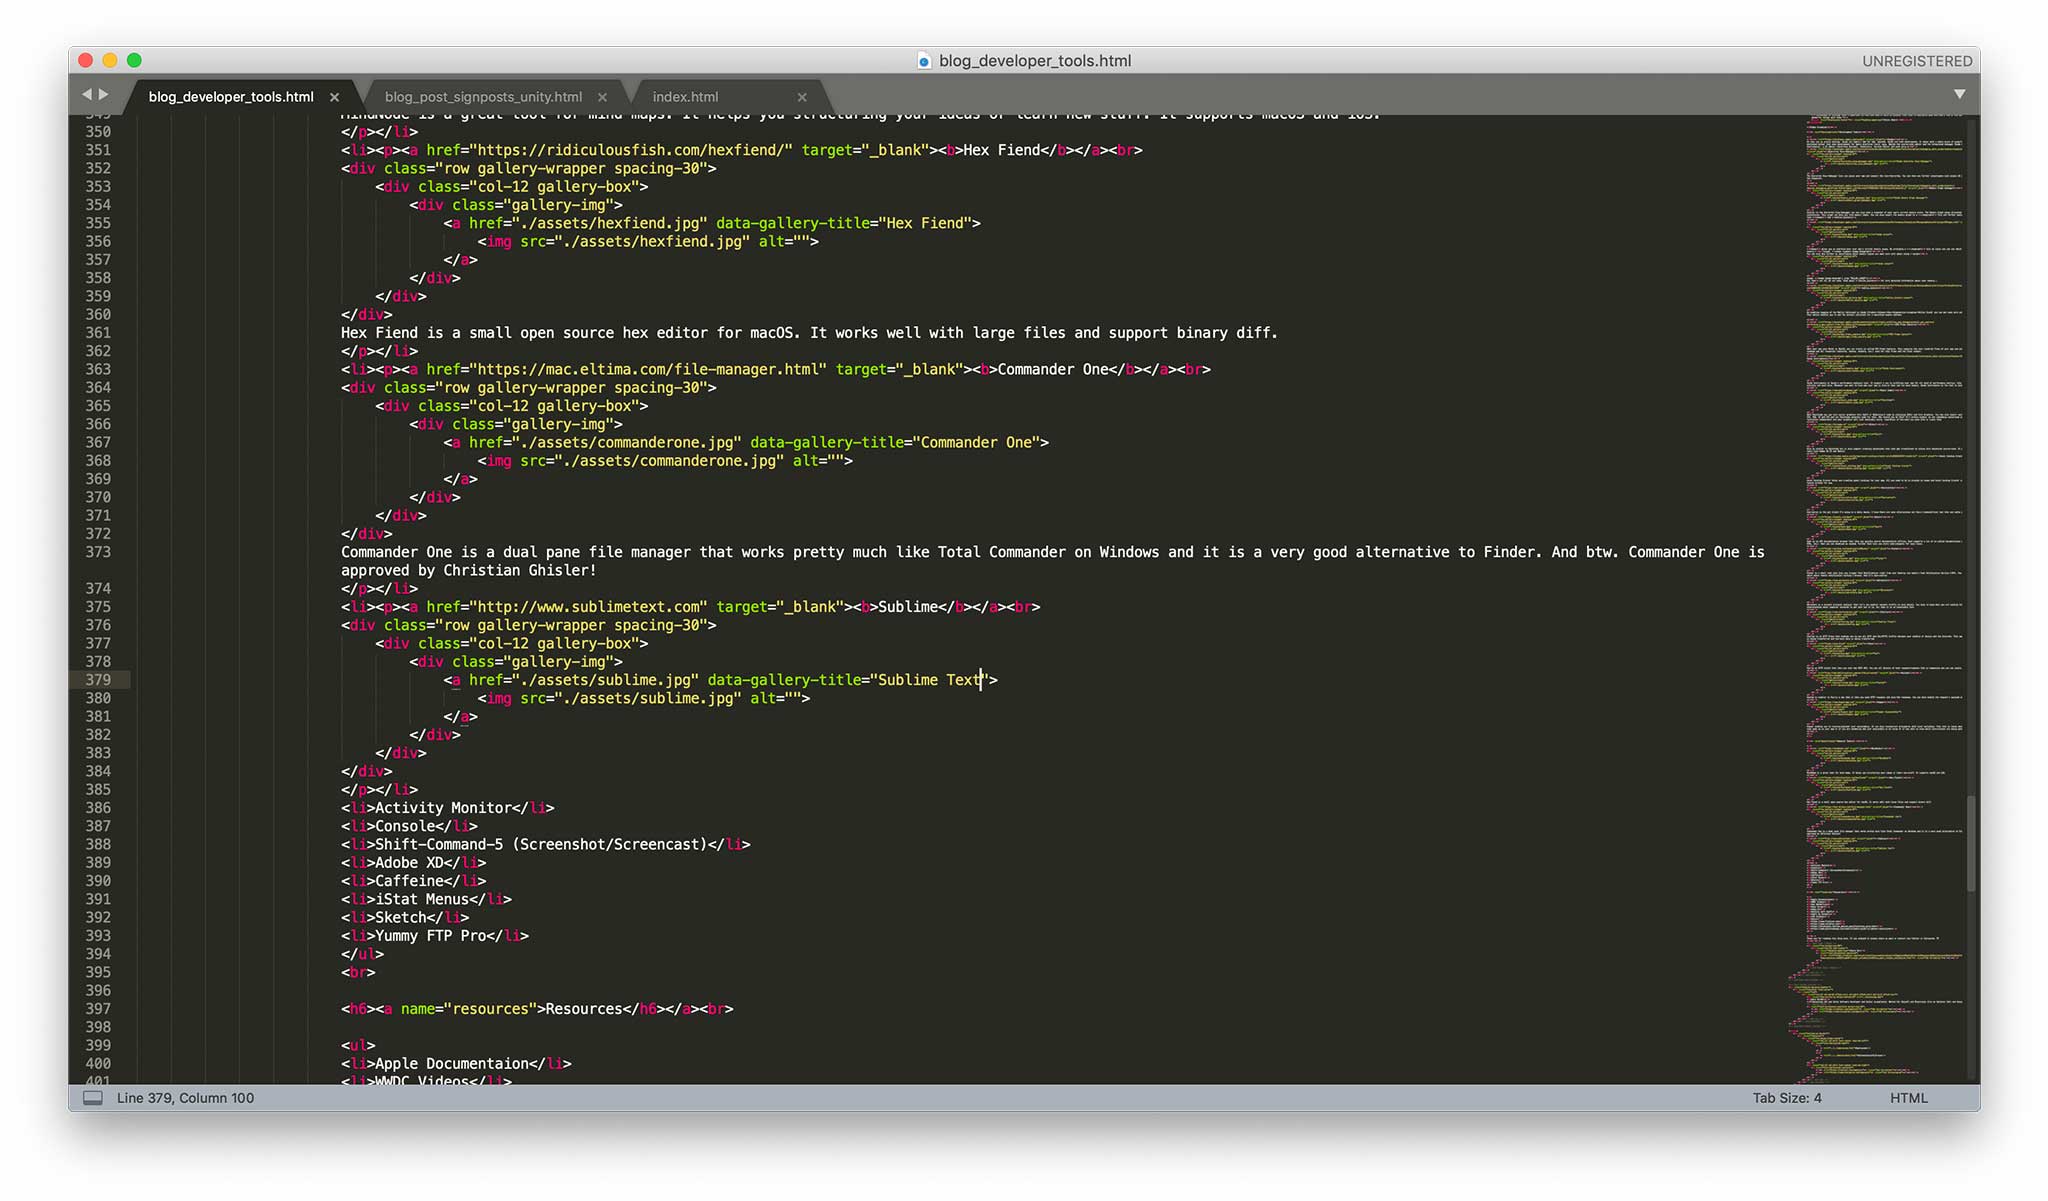Click the green fullscreen window button

135,60
